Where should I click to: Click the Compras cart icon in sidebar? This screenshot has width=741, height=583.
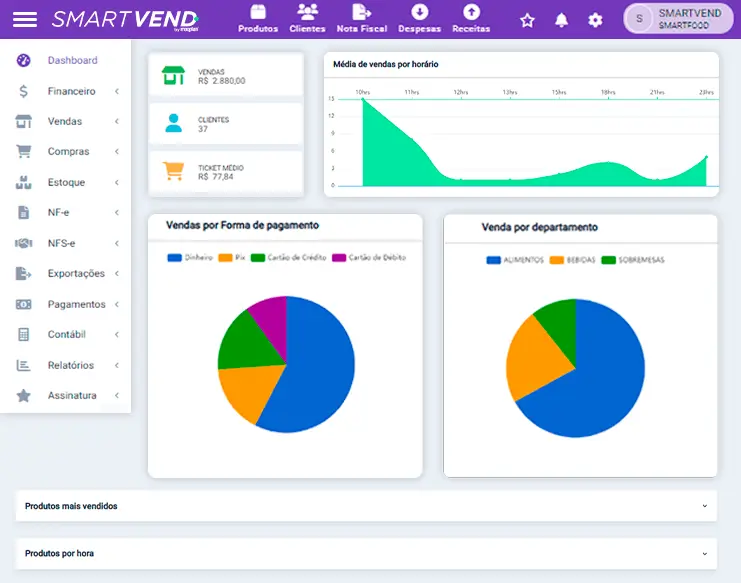[24, 152]
